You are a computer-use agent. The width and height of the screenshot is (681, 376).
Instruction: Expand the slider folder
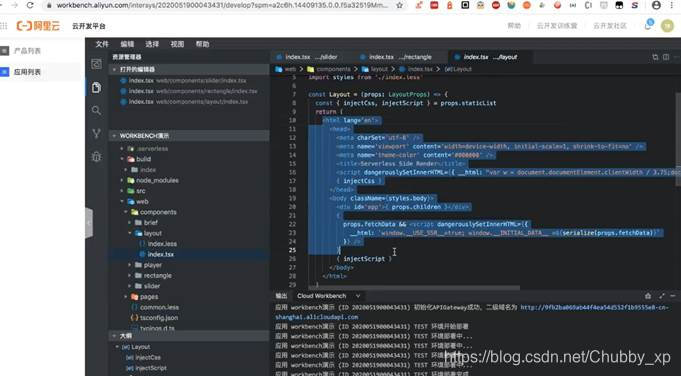click(x=152, y=286)
